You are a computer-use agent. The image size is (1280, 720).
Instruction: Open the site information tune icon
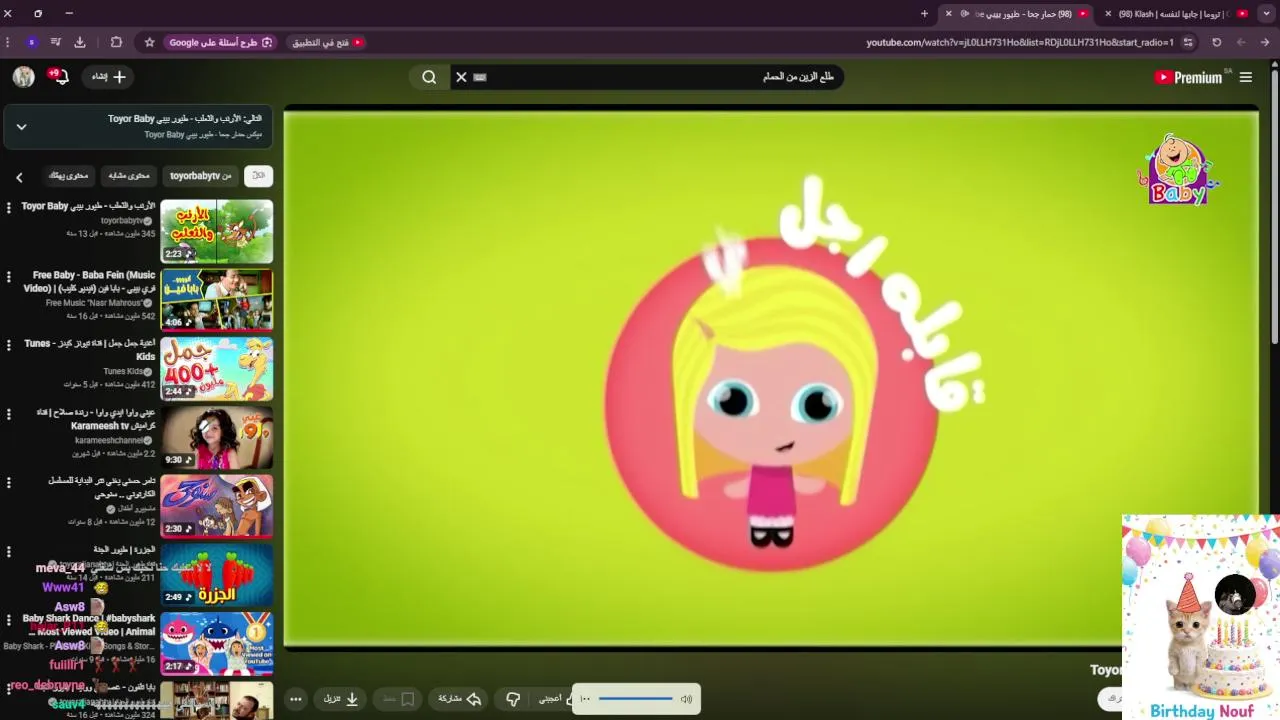(1188, 42)
